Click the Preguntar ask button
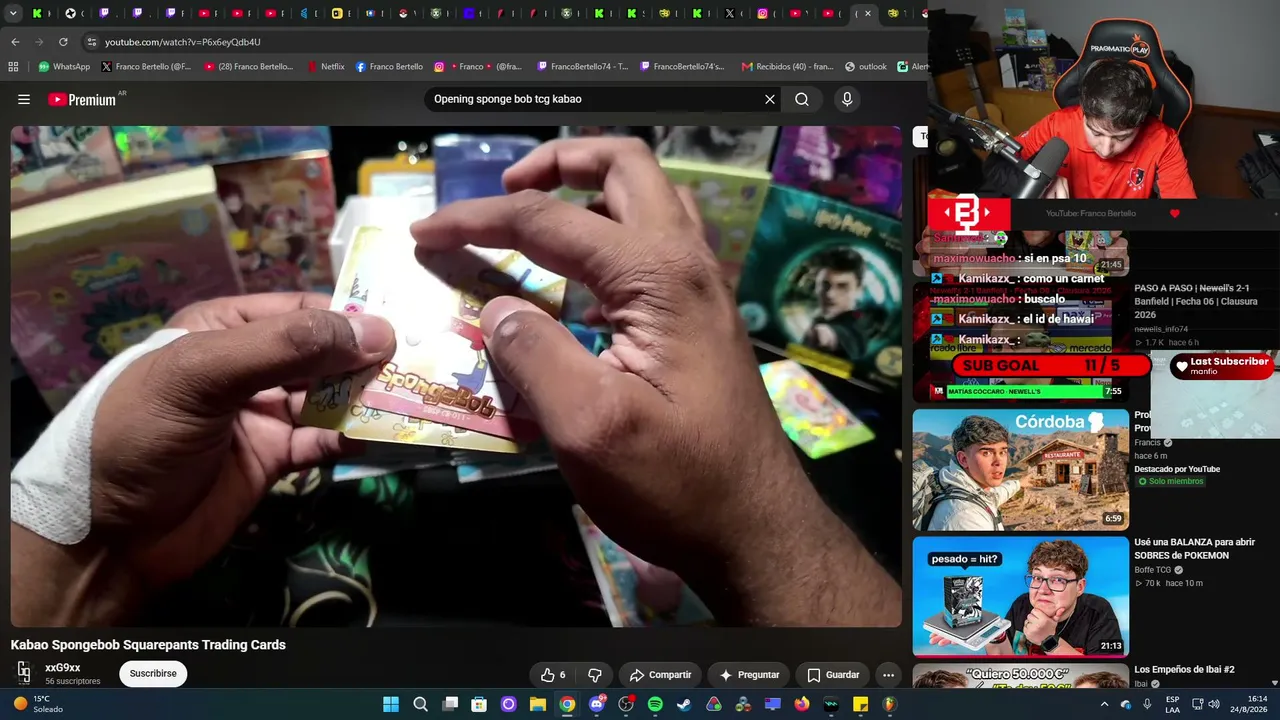The image size is (1280, 720). tap(749, 675)
